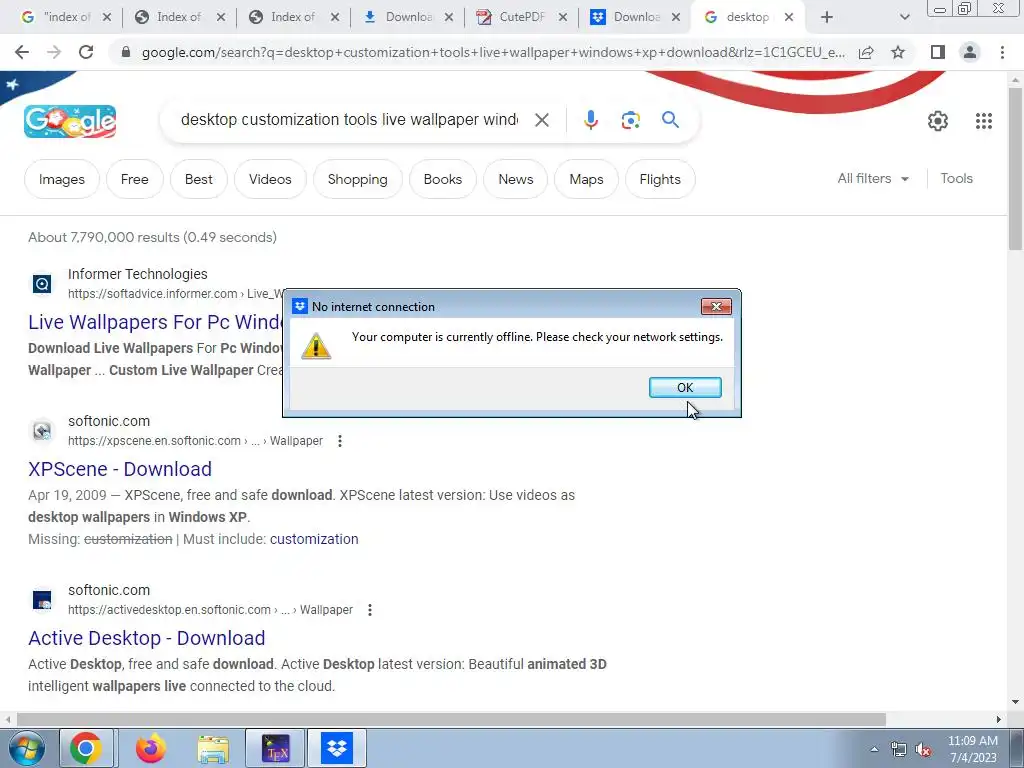Open Chrome three-dot menu
This screenshot has width=1024, height=768.
click(x=1002, y=52)
